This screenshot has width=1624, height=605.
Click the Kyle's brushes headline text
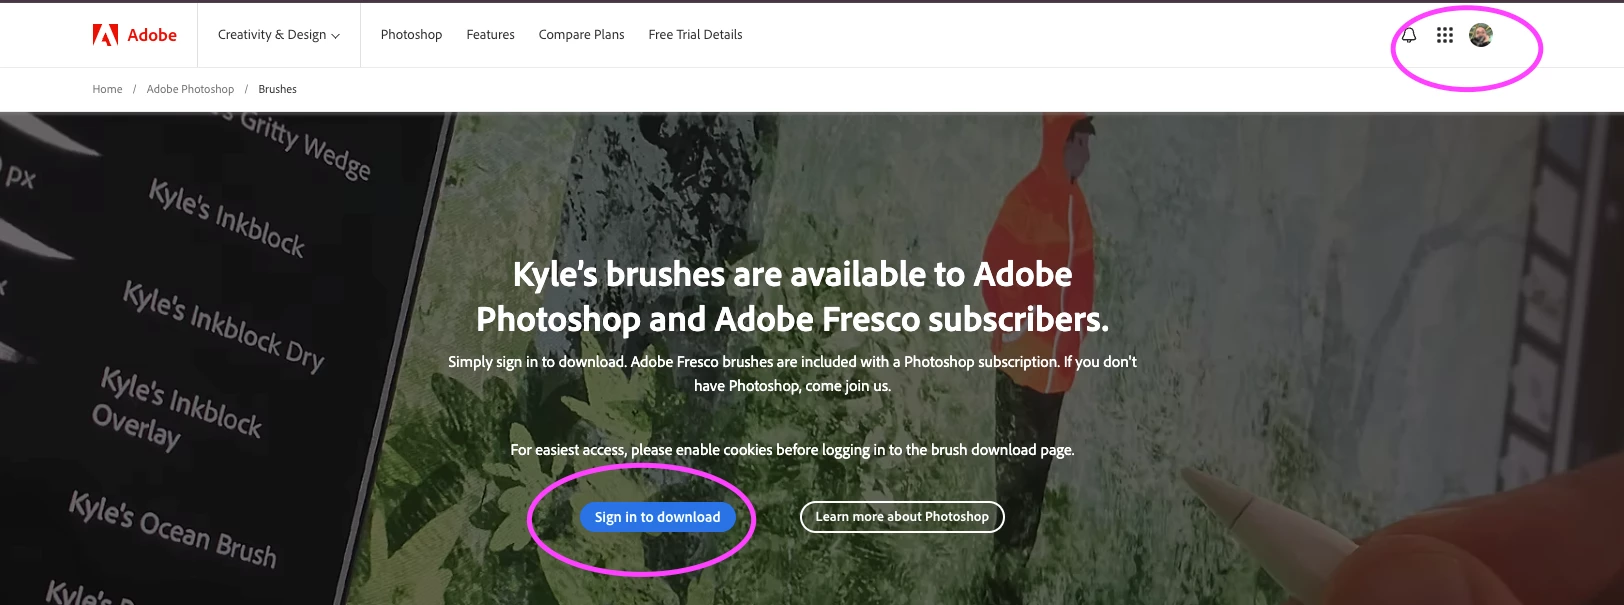792,296
